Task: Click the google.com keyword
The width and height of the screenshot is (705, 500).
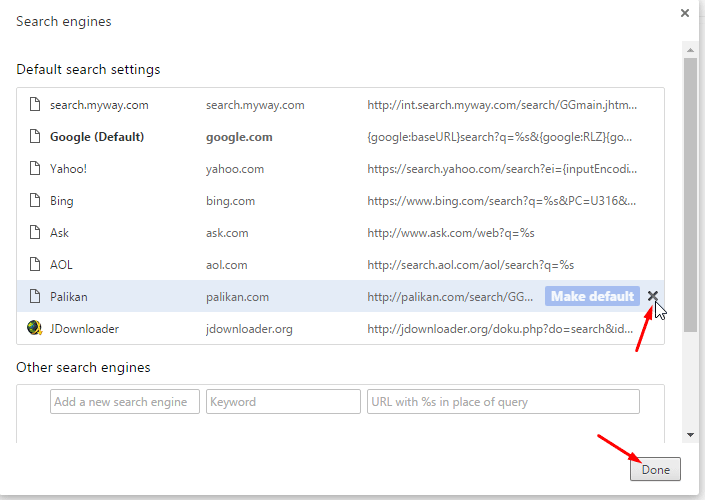Action: [x=239, y=137]
